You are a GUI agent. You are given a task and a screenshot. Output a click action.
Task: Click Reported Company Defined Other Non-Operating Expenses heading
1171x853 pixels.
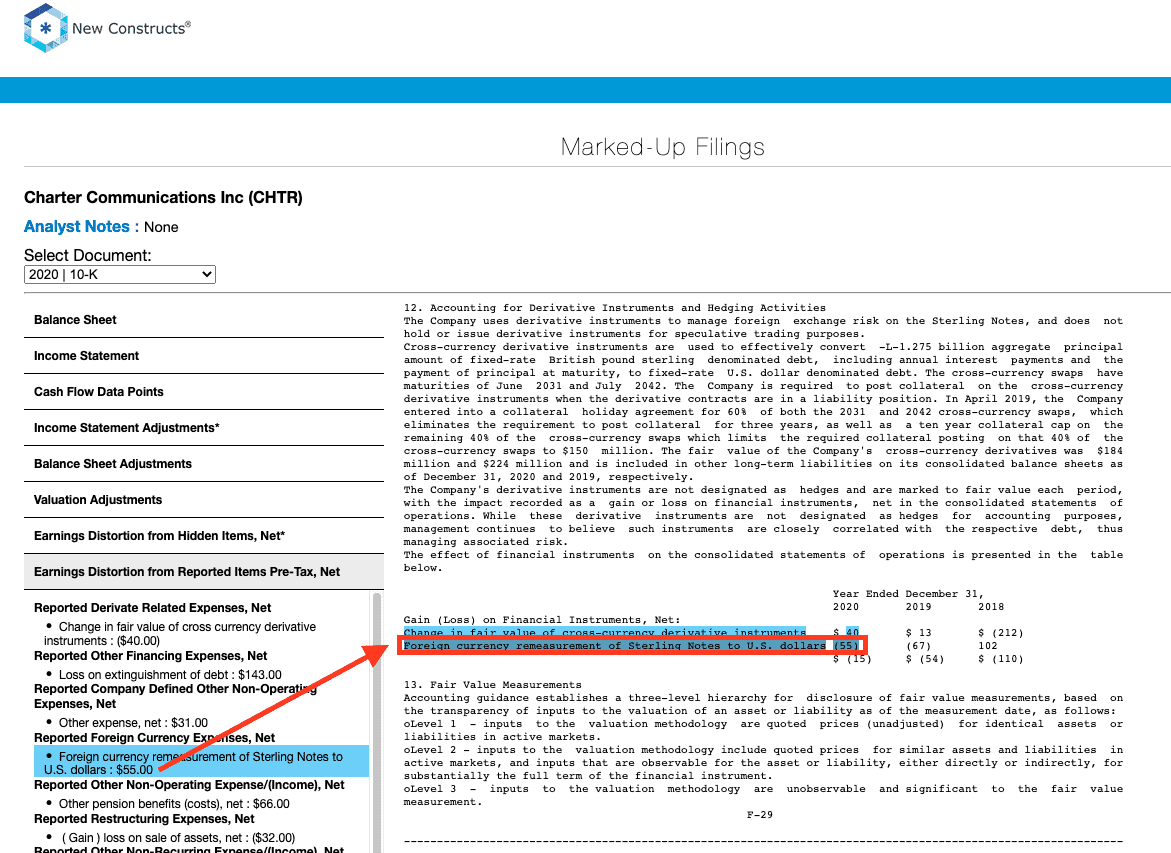coord(176,695)
